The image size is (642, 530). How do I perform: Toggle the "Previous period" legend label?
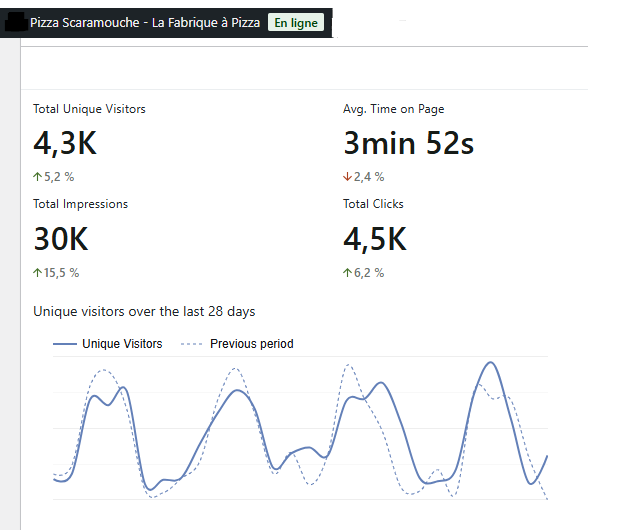251,344
